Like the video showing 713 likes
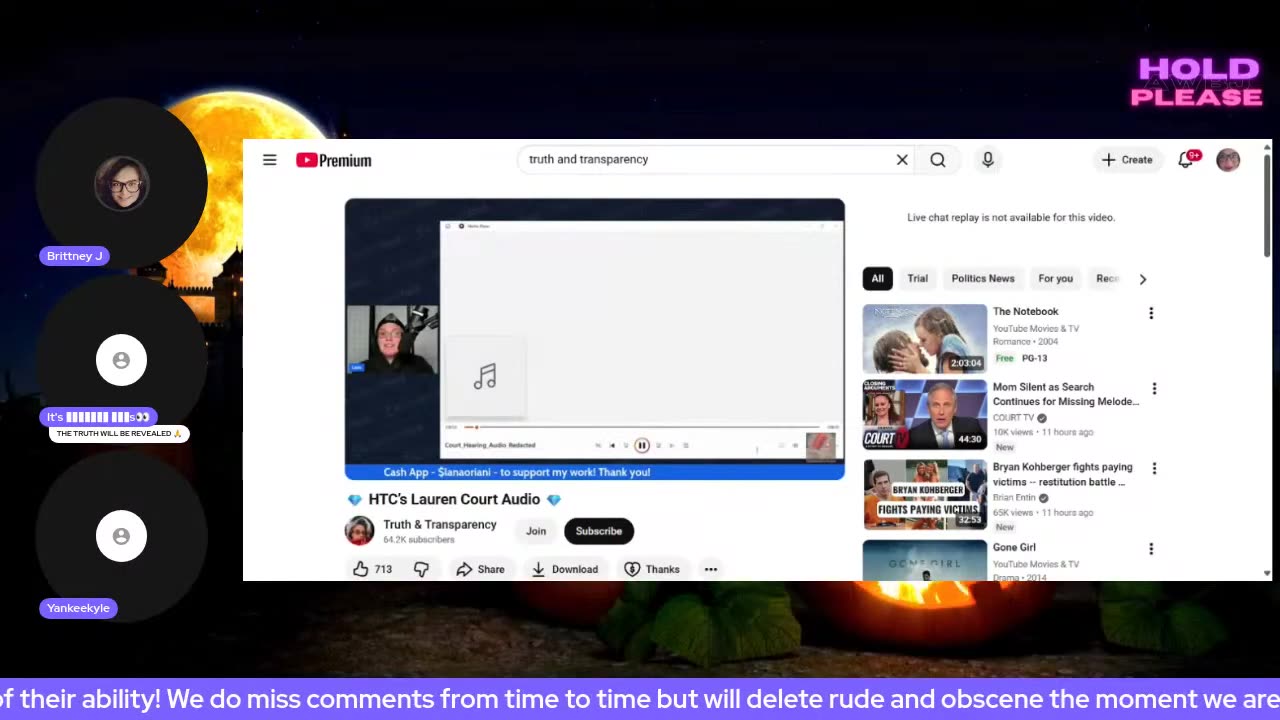 click(x=372, y=569)
